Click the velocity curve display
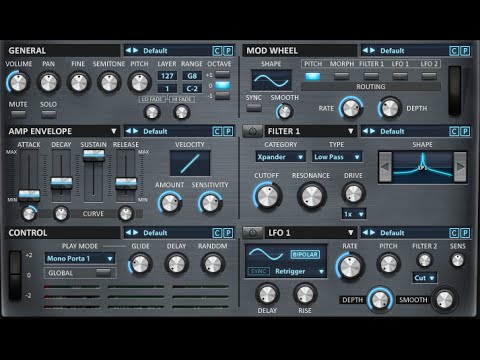 click(190, 163)
